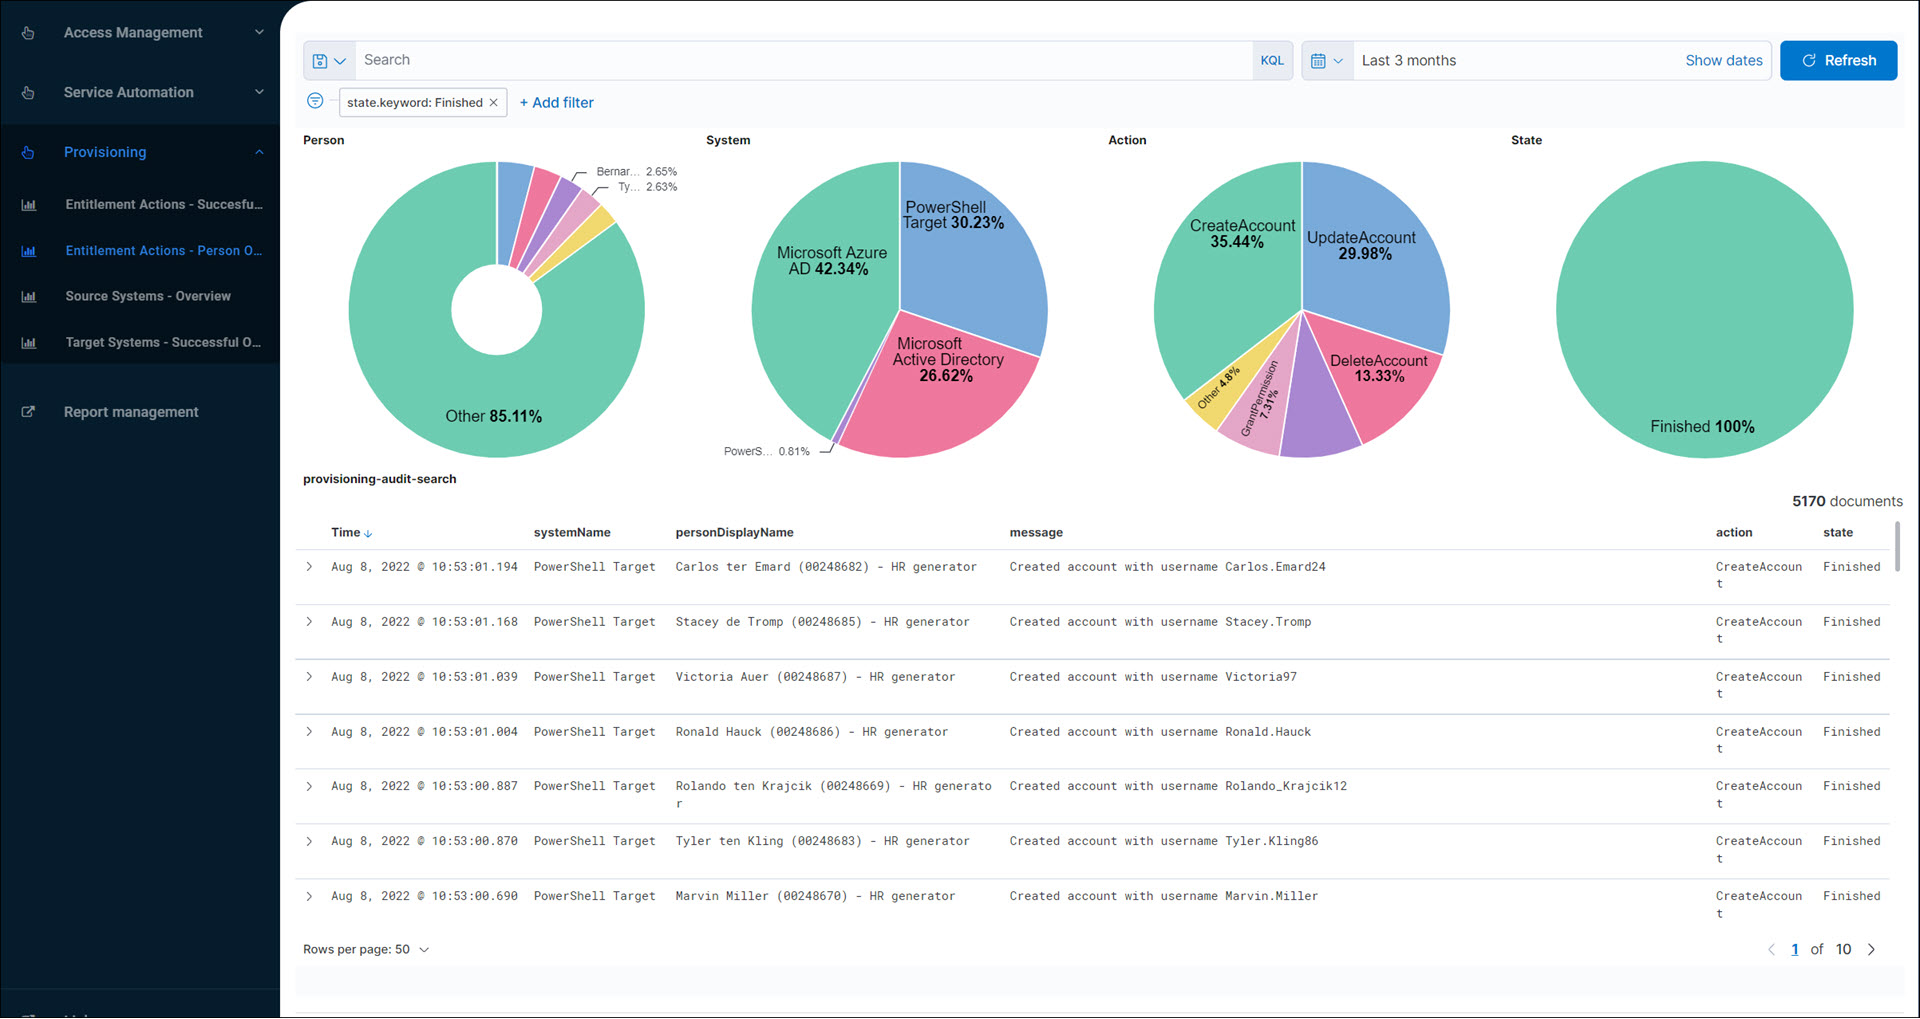Click the table vertical scrollbar

pyautogui.click(x=1897, y=546)
